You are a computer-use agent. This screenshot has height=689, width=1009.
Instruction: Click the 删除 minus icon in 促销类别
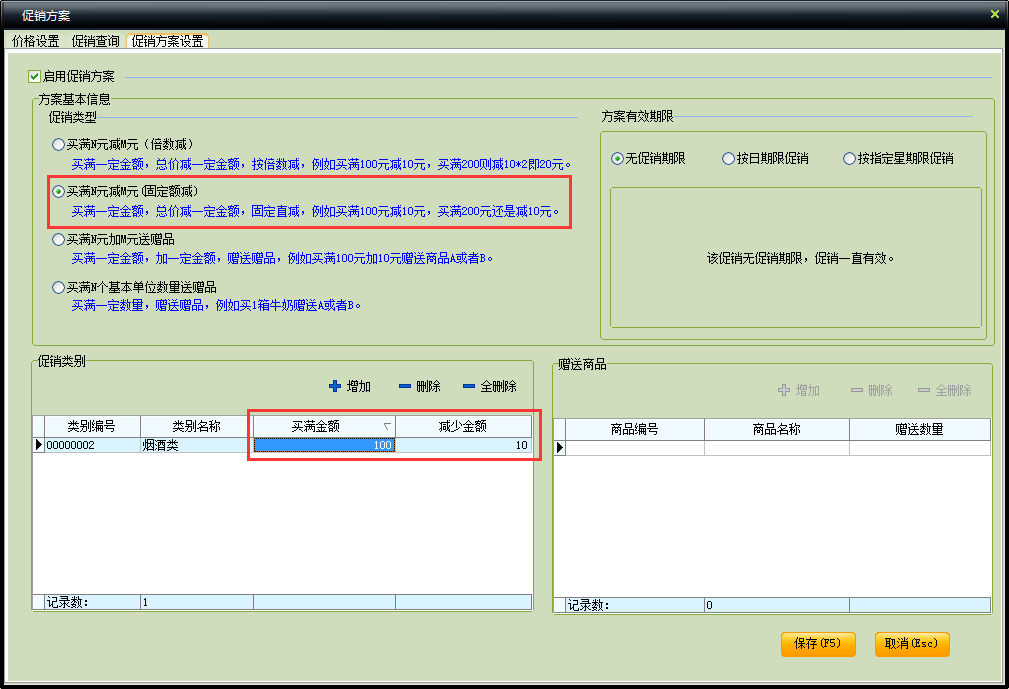(x=404, y=387)
